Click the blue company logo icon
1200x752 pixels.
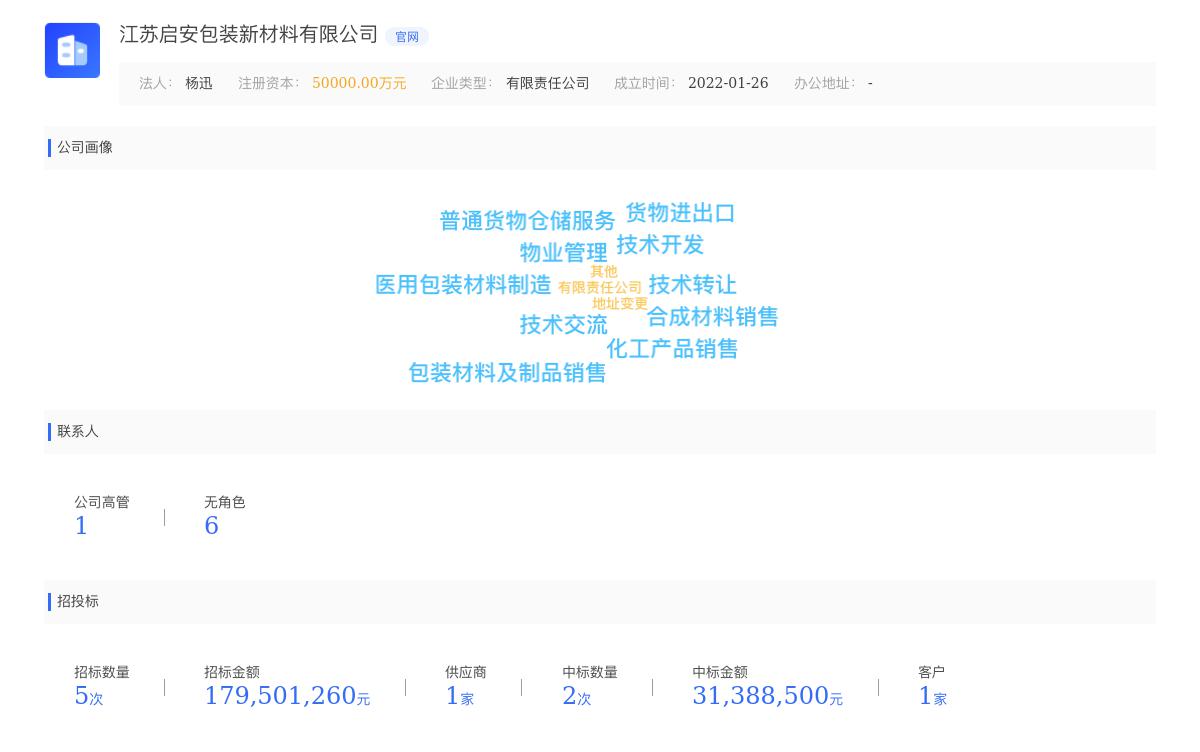point(72,50)
